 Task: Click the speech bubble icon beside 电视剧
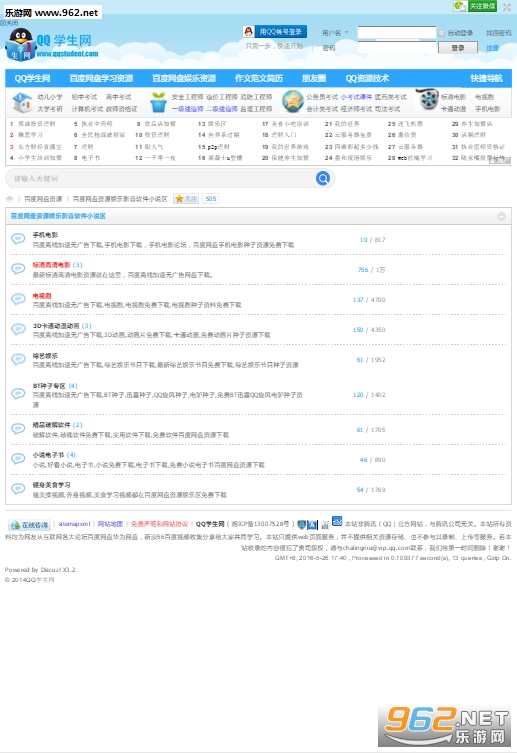[x=18, y=299]
